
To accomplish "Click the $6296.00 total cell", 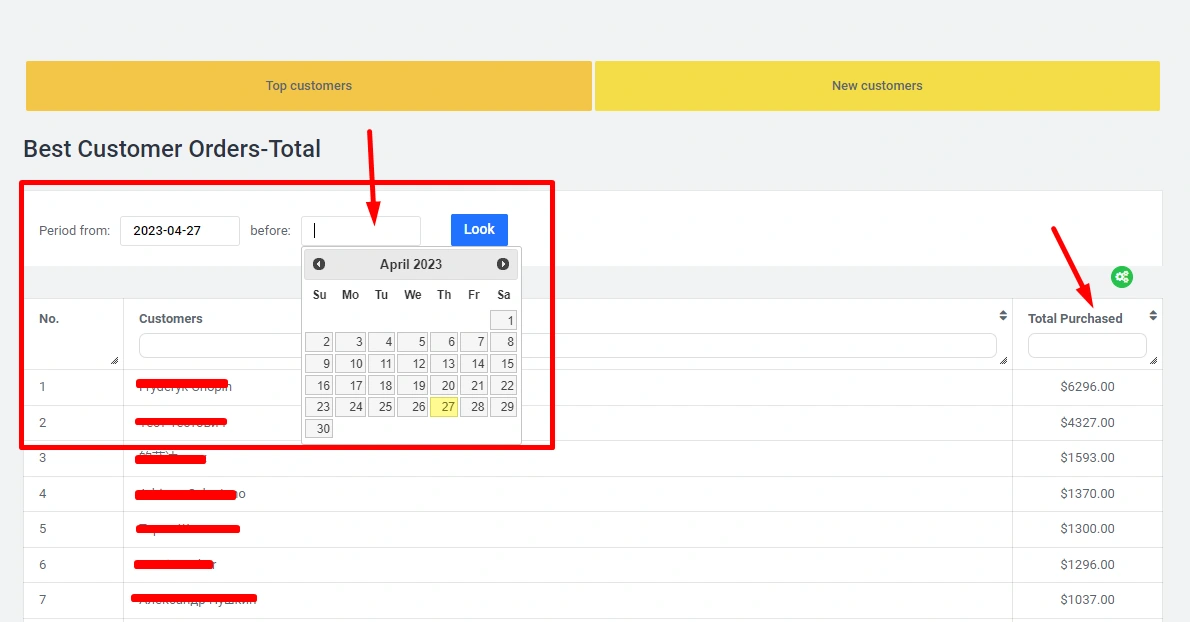I will pos(1087,387).
